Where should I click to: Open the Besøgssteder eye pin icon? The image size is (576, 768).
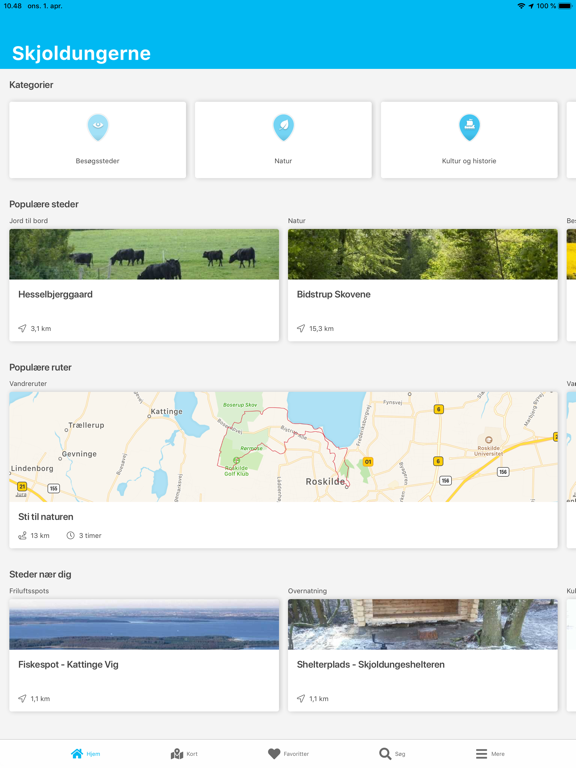coord(98,127)
